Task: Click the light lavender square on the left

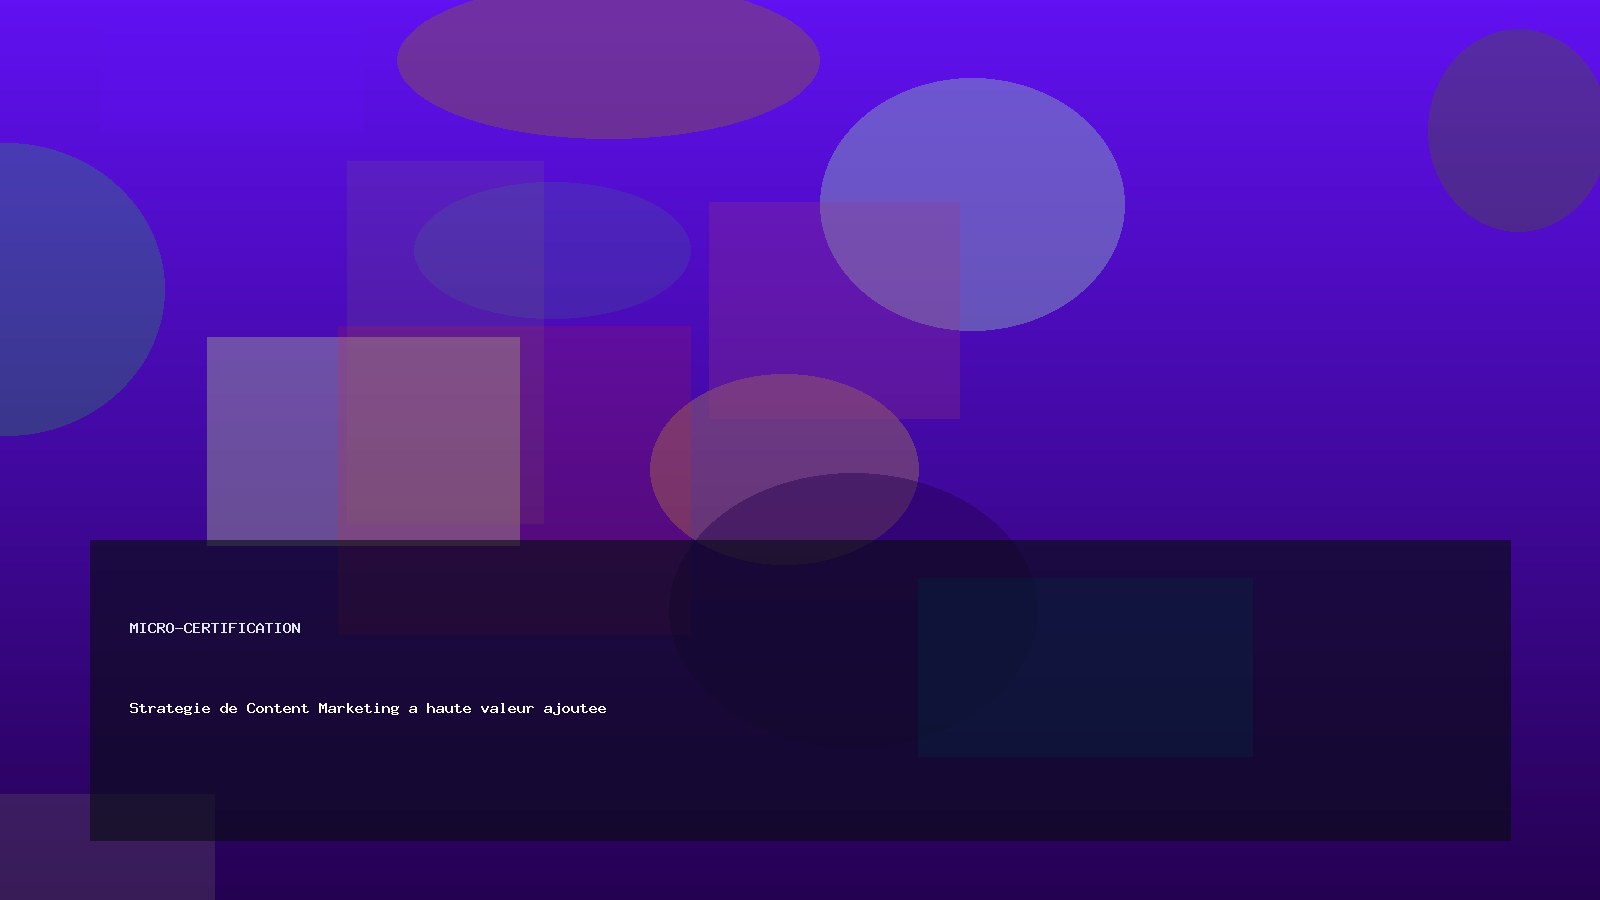Action: pos(270,440)
